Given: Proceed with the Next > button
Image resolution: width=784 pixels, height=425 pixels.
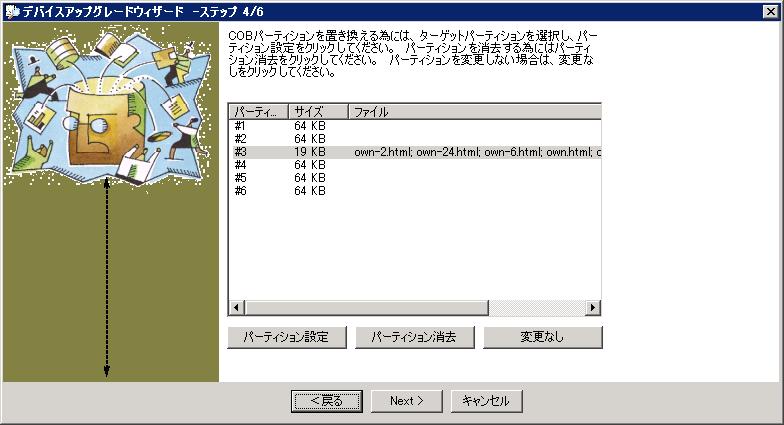Looking at the screenshot, I should 406,401.
